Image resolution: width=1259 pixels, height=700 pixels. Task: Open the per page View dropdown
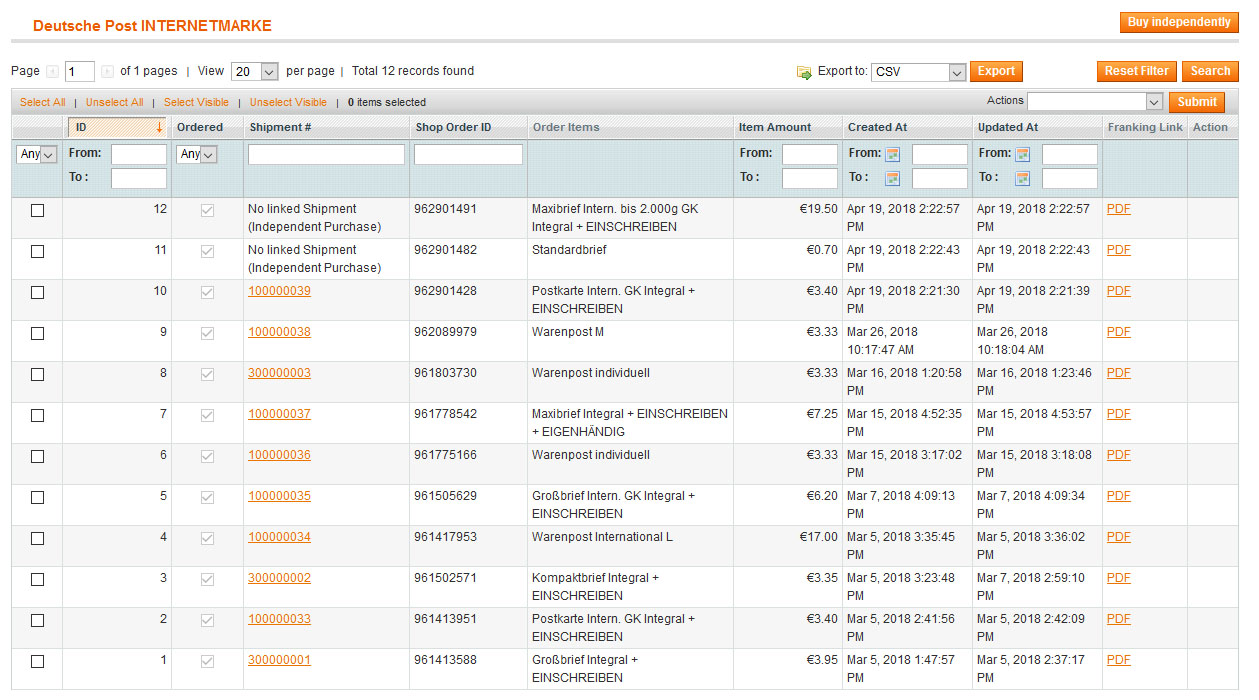point(254,72)
